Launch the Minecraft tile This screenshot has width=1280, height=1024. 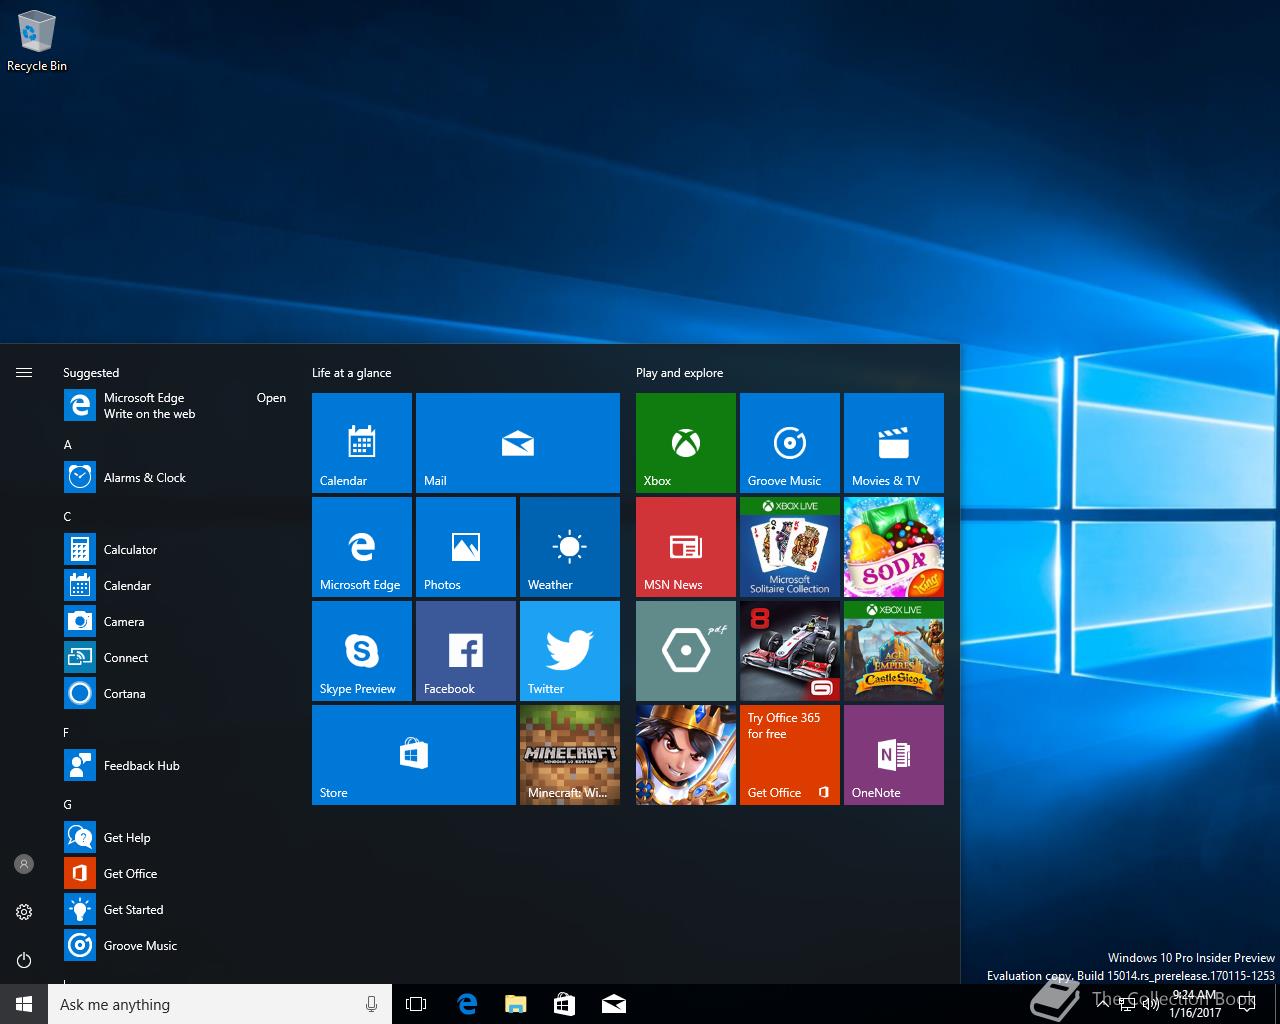tap(570, 755)
